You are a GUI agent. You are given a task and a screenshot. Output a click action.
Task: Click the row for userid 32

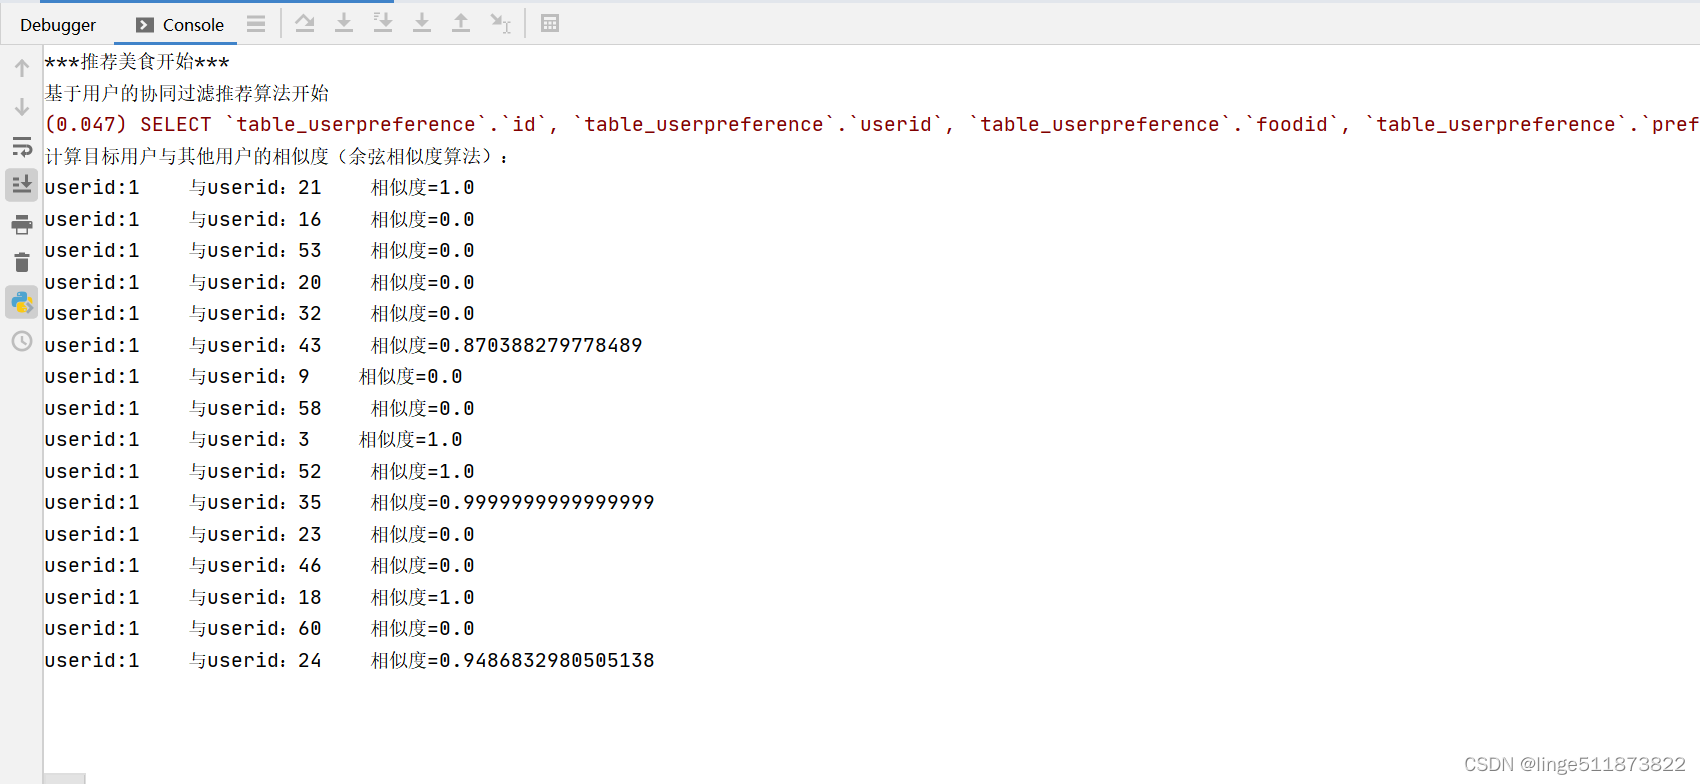[x=259, y=314]
